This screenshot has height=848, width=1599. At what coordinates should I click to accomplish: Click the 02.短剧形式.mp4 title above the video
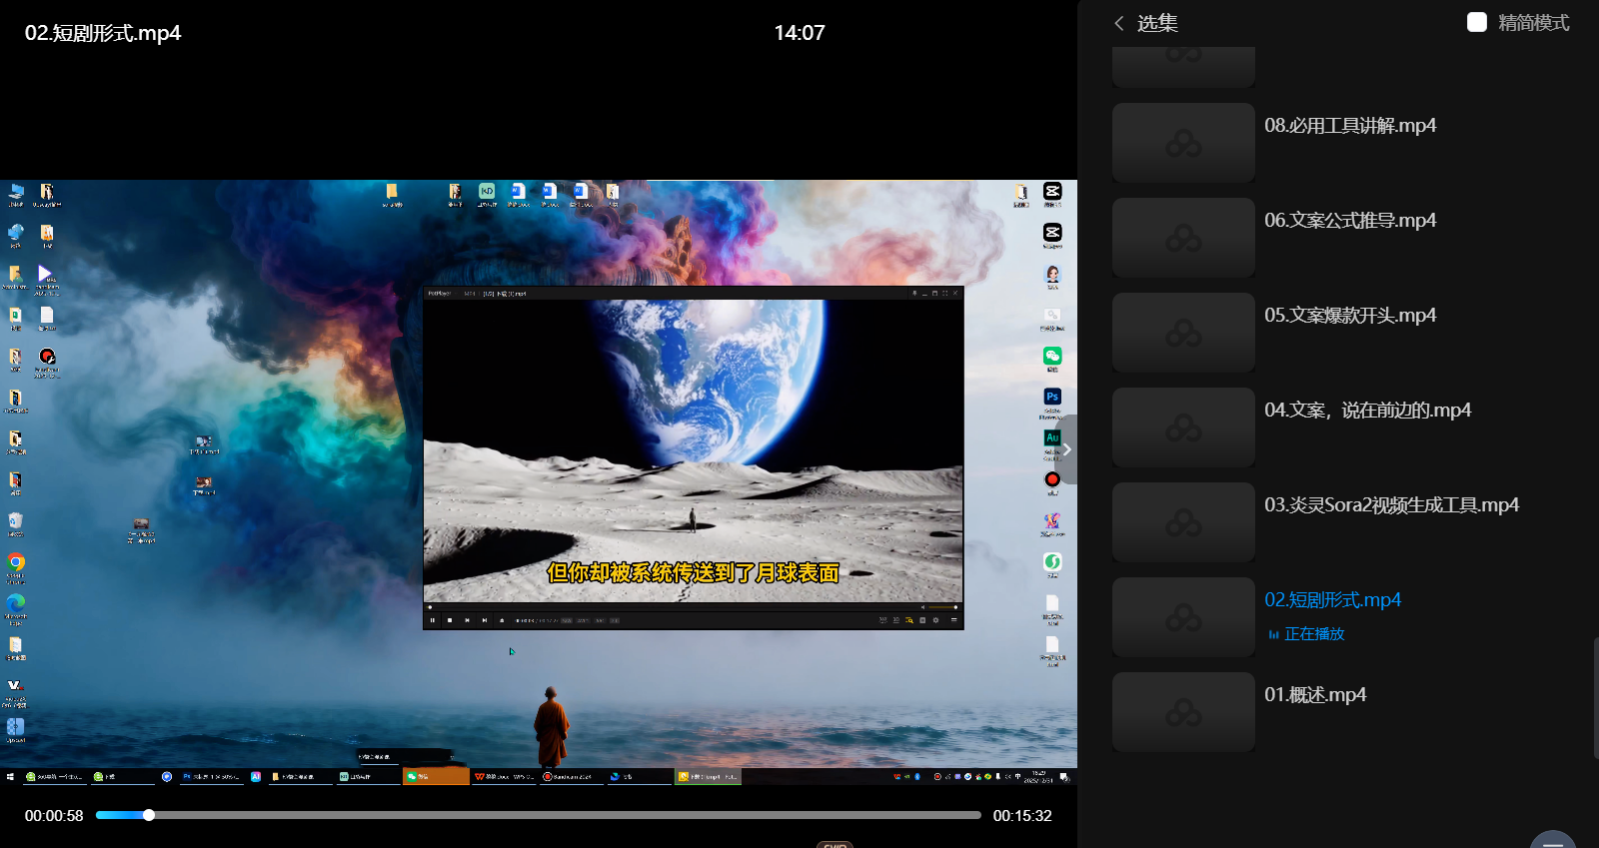(x=103, y=33)
